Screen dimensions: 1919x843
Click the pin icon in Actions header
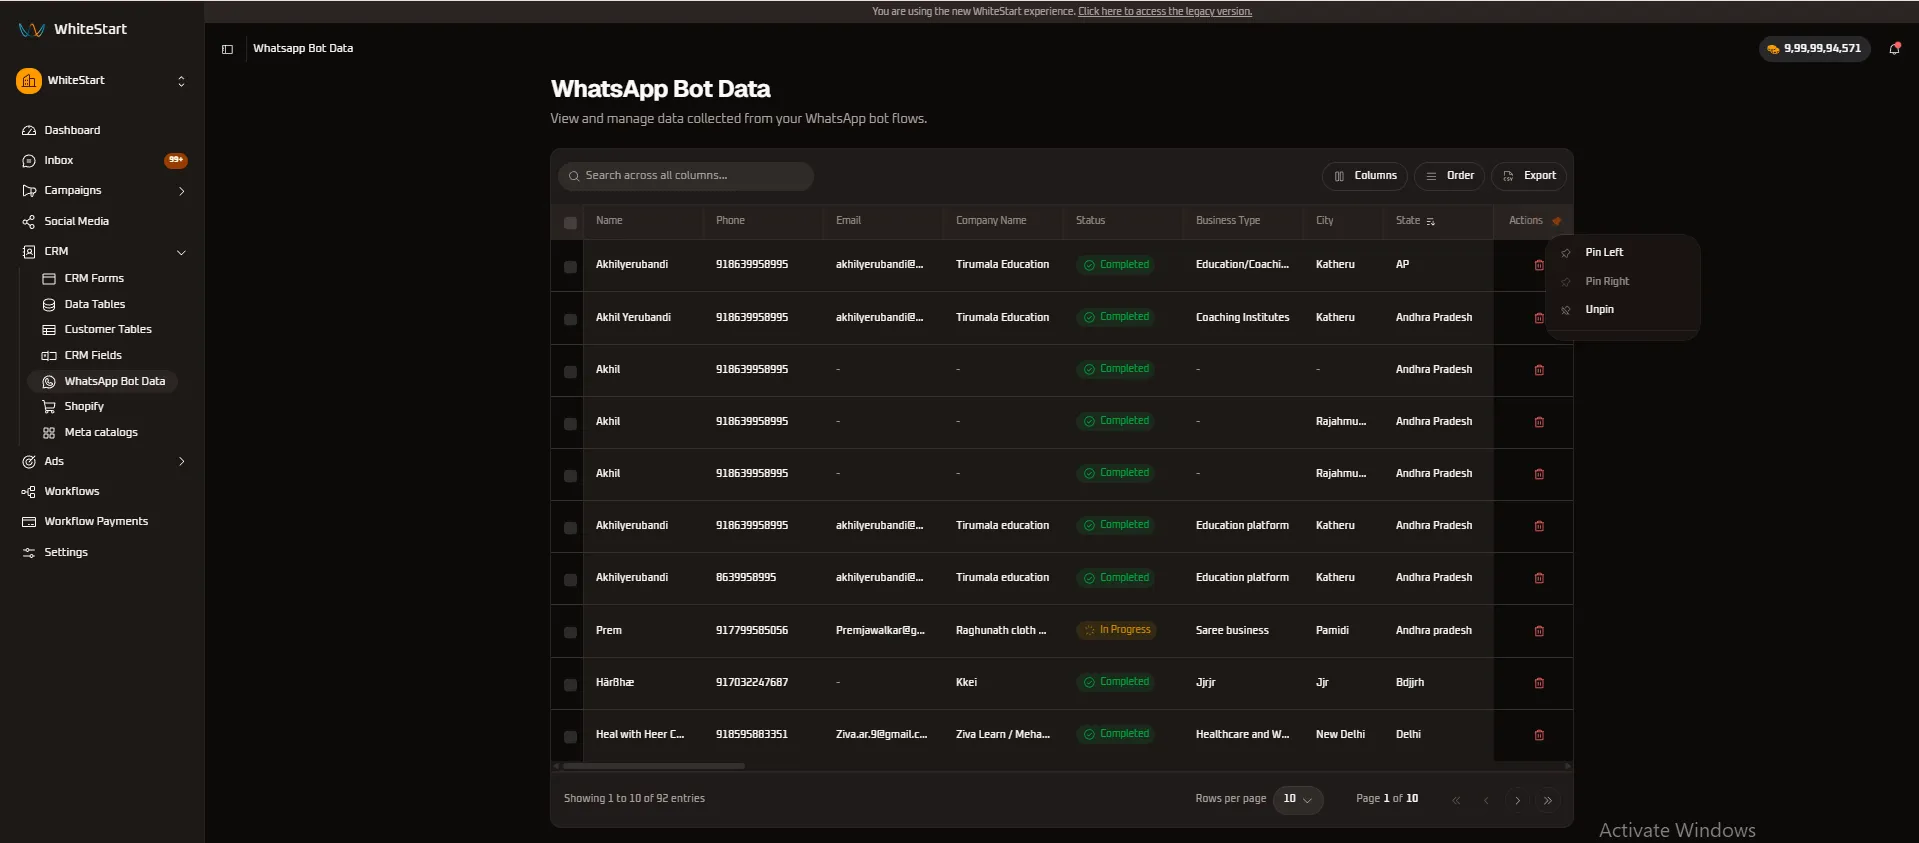[1556, 221]
